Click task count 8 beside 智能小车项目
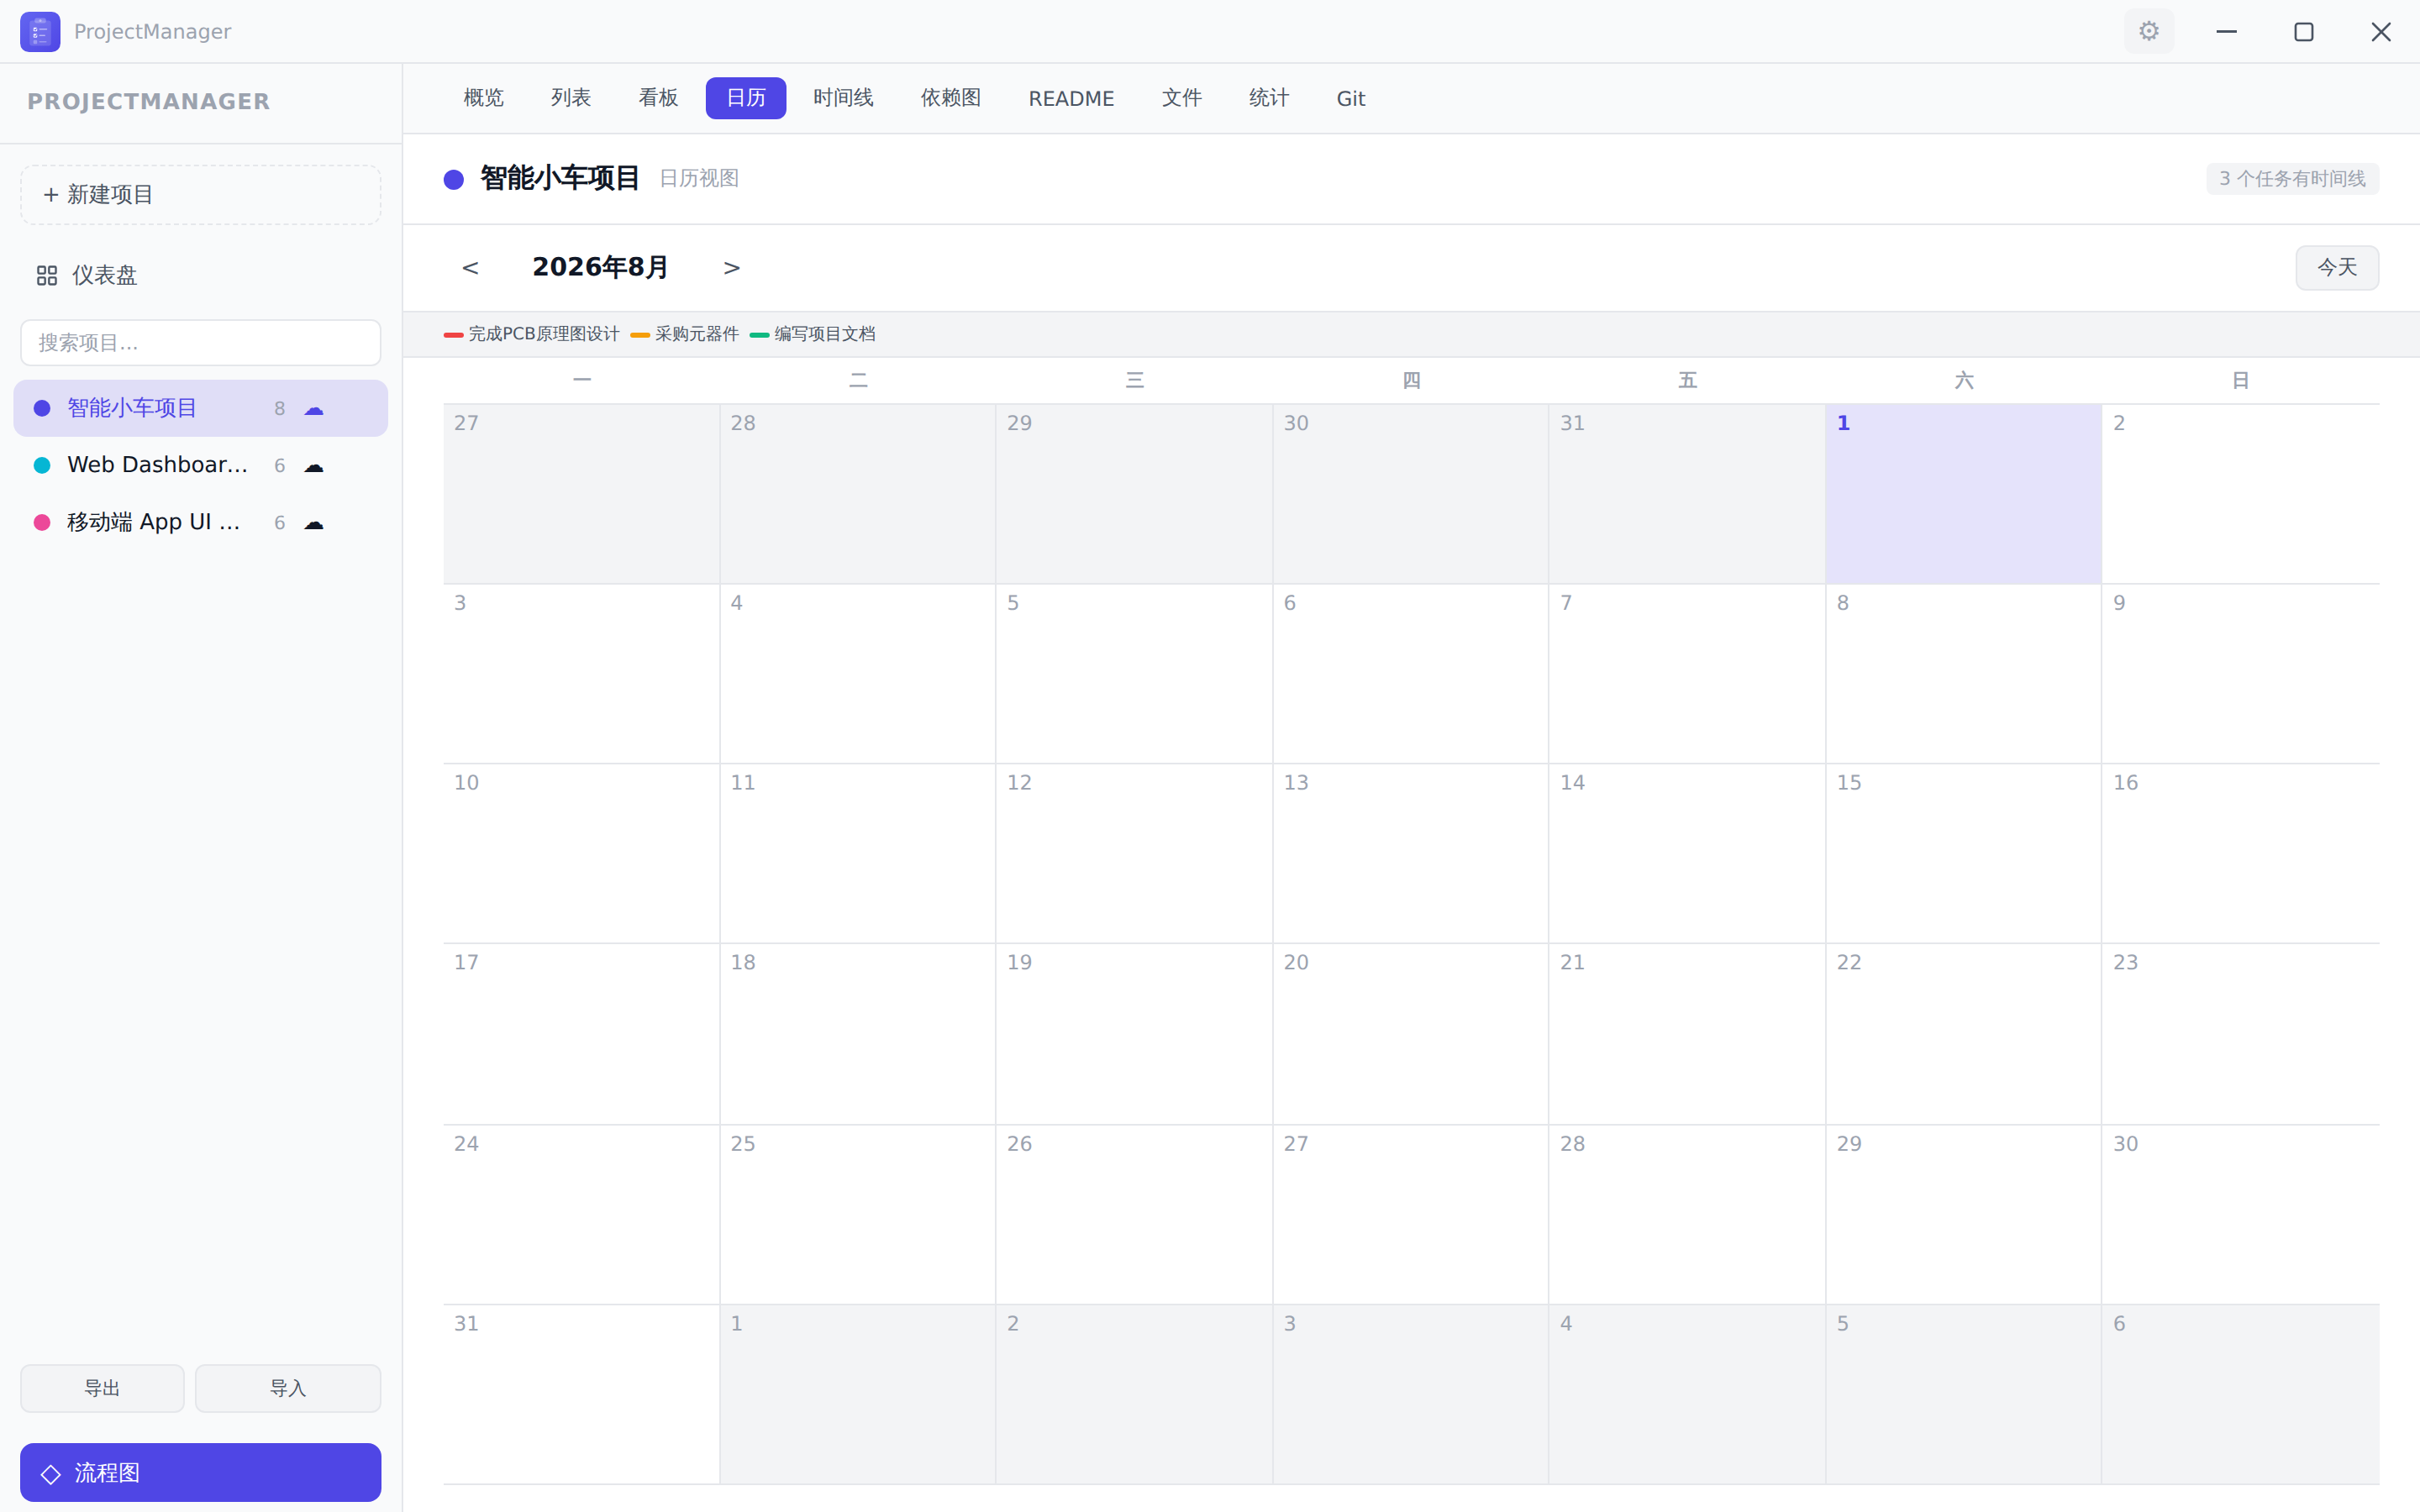This screenshot has height=1512, width=2420. click(x=280, y=409)
